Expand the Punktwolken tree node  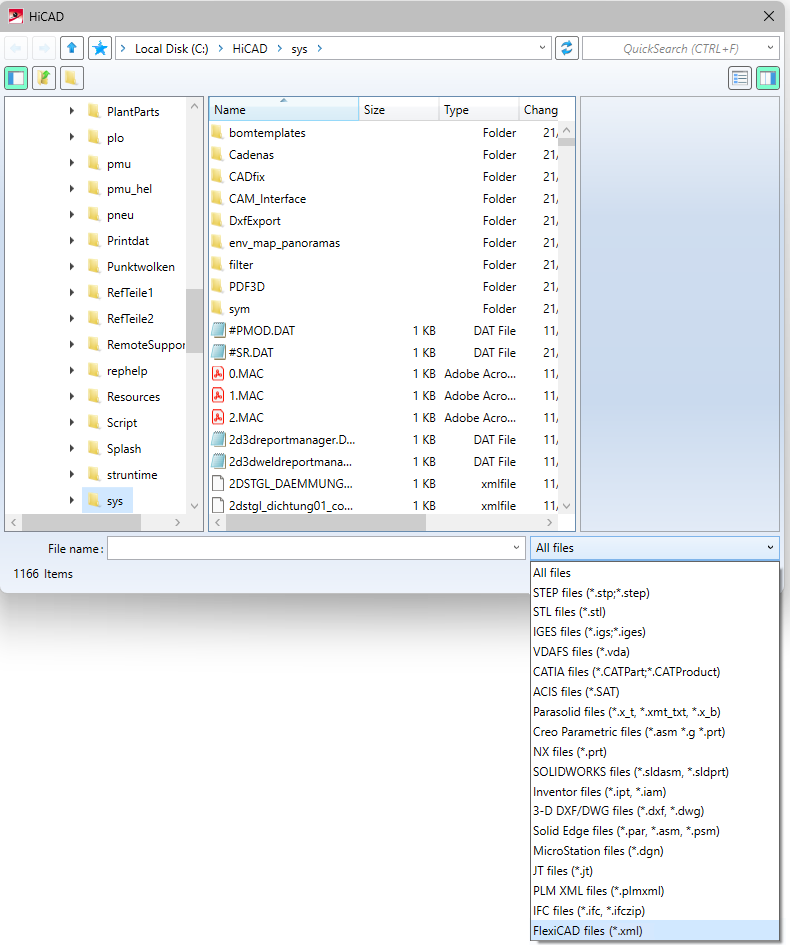point(72,266)
